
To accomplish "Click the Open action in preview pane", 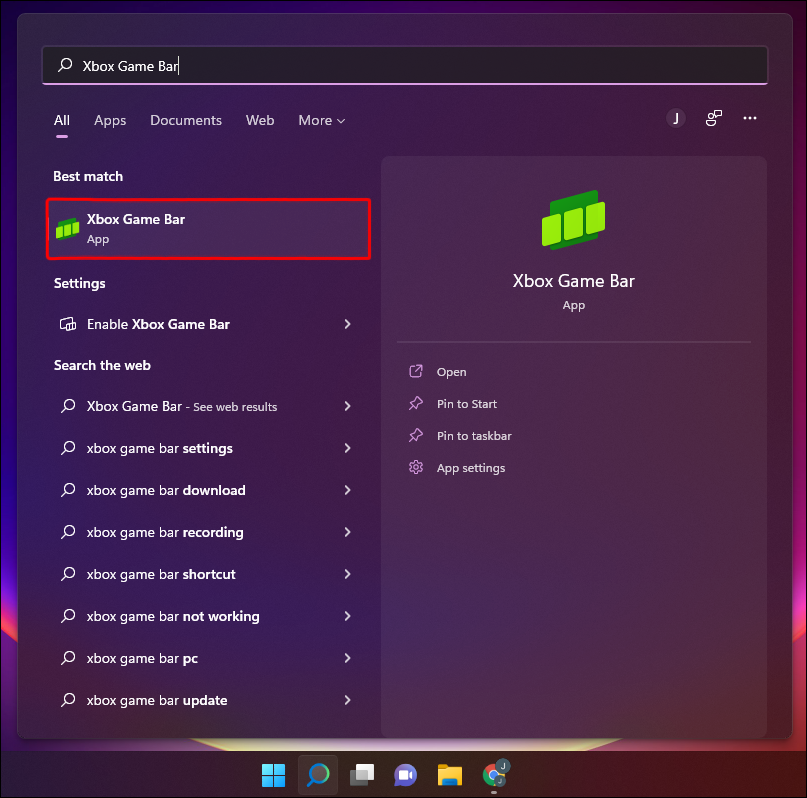I will tap(451, 372).
